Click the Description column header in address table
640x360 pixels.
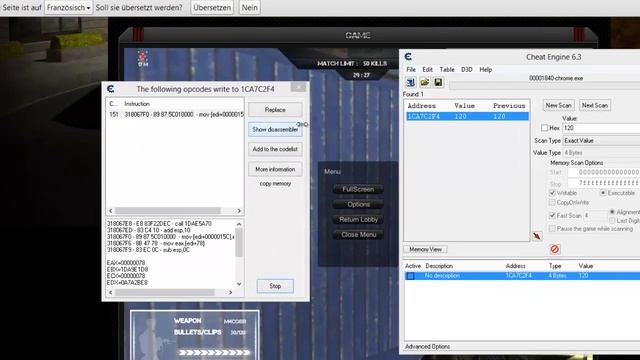[x=439, y=266]
